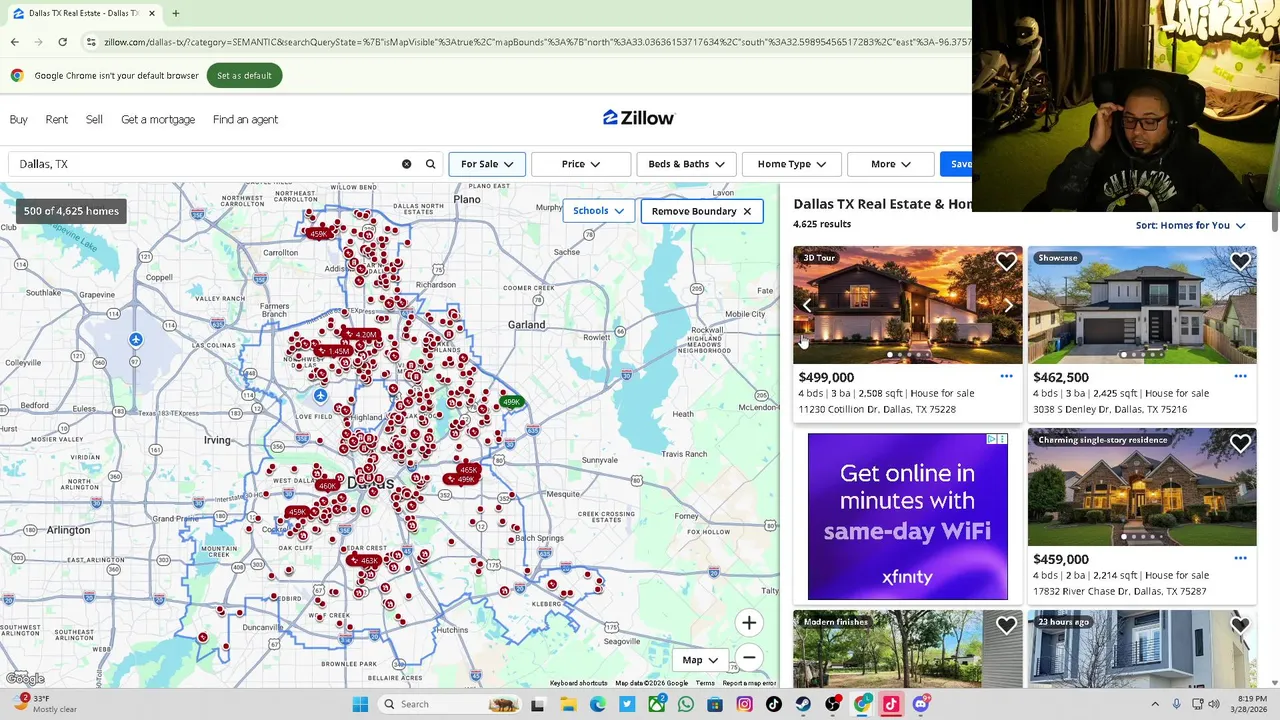Open the Showcase house photo
Image resolution: width=1280 pixels, height=720 pixels.
[x=1142, y=305]
